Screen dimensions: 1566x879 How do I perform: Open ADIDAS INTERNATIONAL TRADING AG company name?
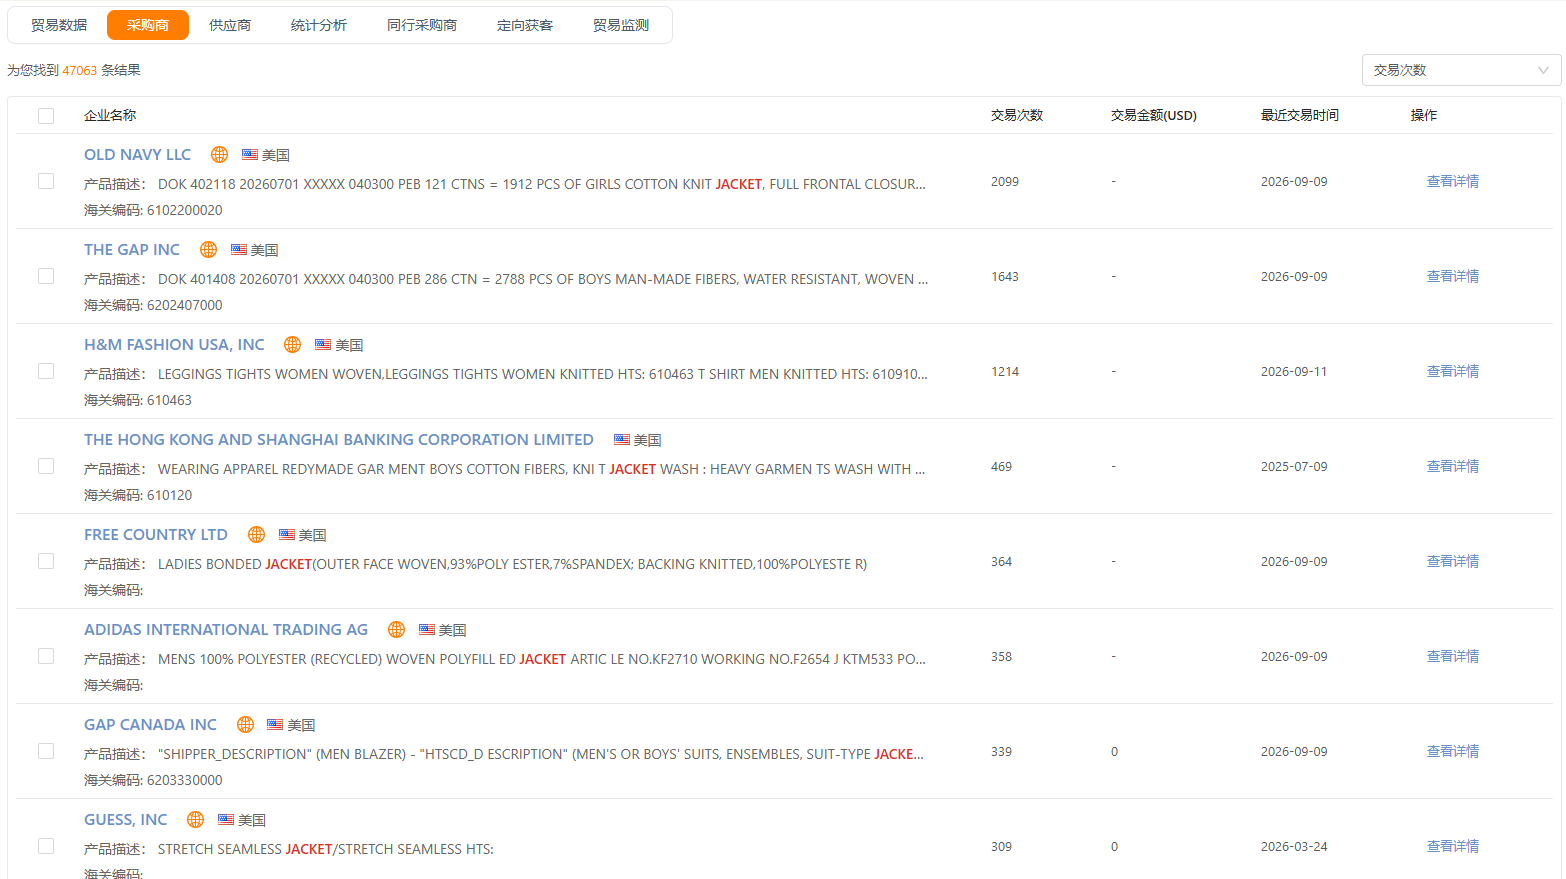(x=226, y=629)
